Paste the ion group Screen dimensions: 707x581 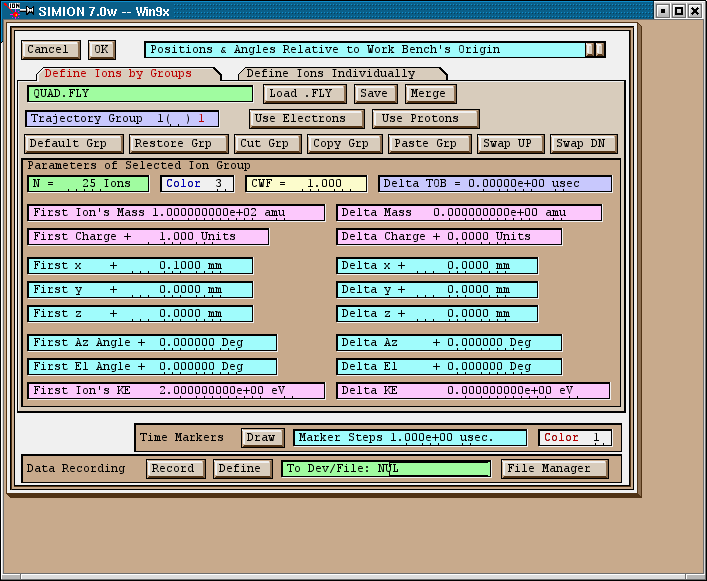click(x=430, y=144)
